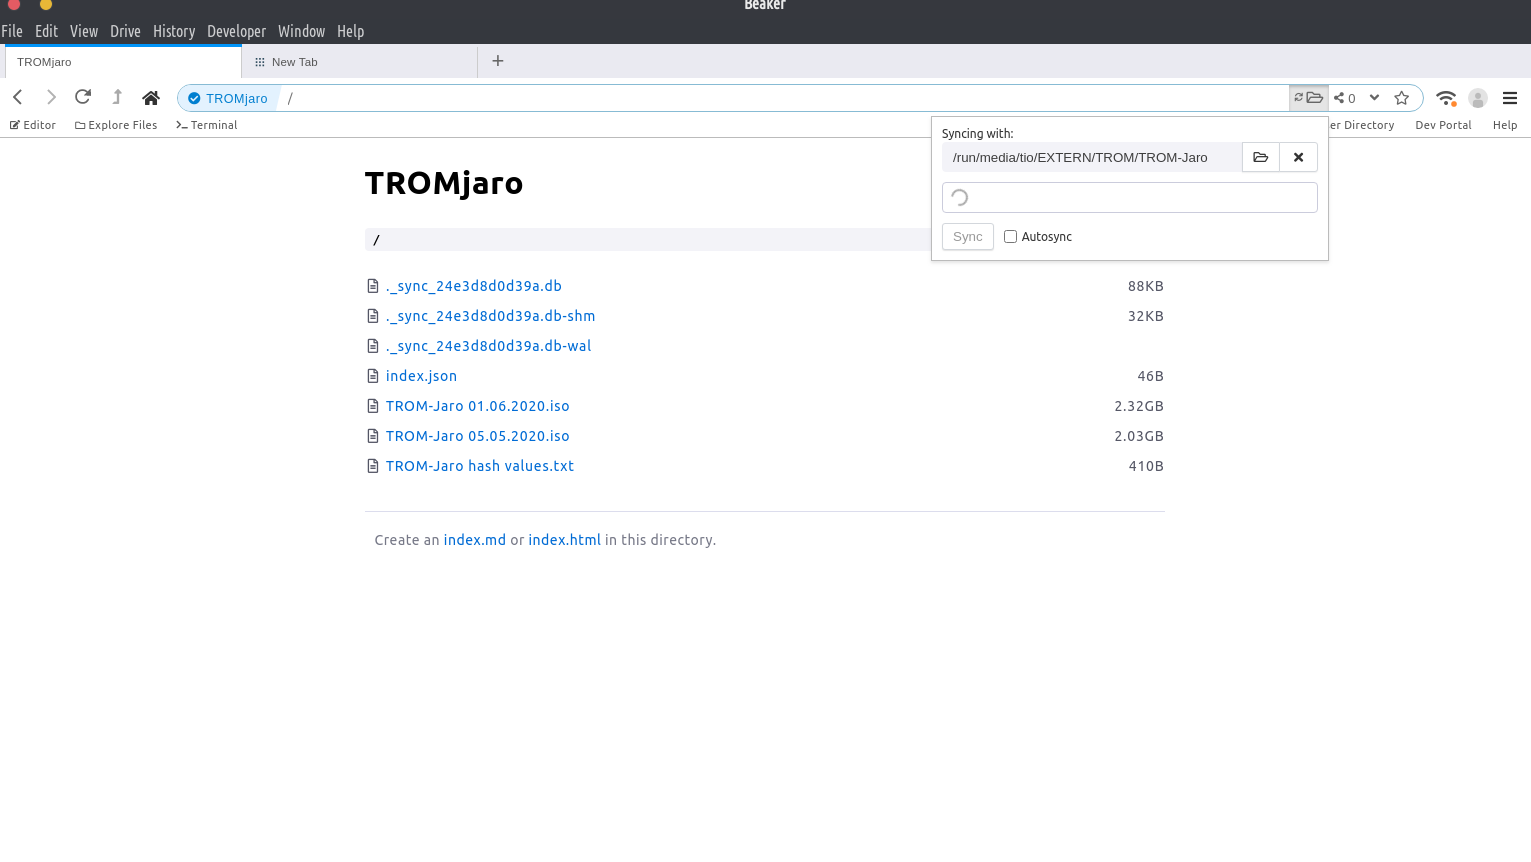Screen dimensions: 1531x862
Task: Click the file icon beside hash values.txt
Action: (373, 466)
